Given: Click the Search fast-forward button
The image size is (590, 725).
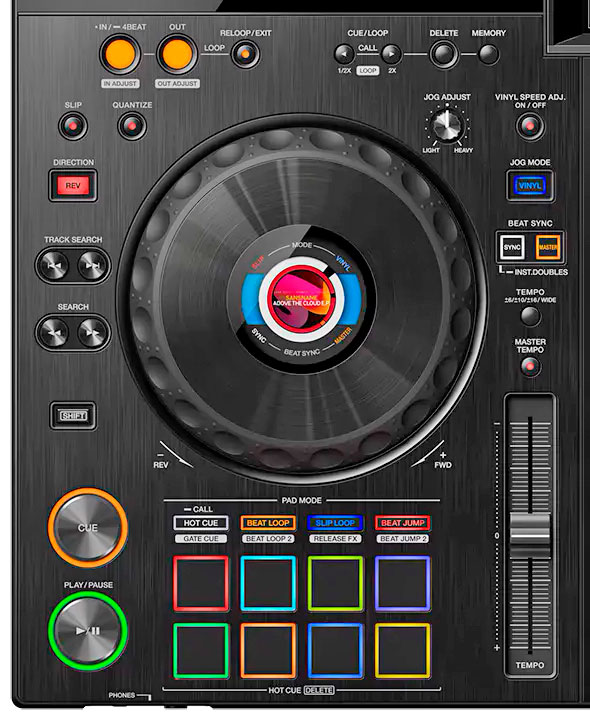Looking at the screenshot, I should 92,332.
